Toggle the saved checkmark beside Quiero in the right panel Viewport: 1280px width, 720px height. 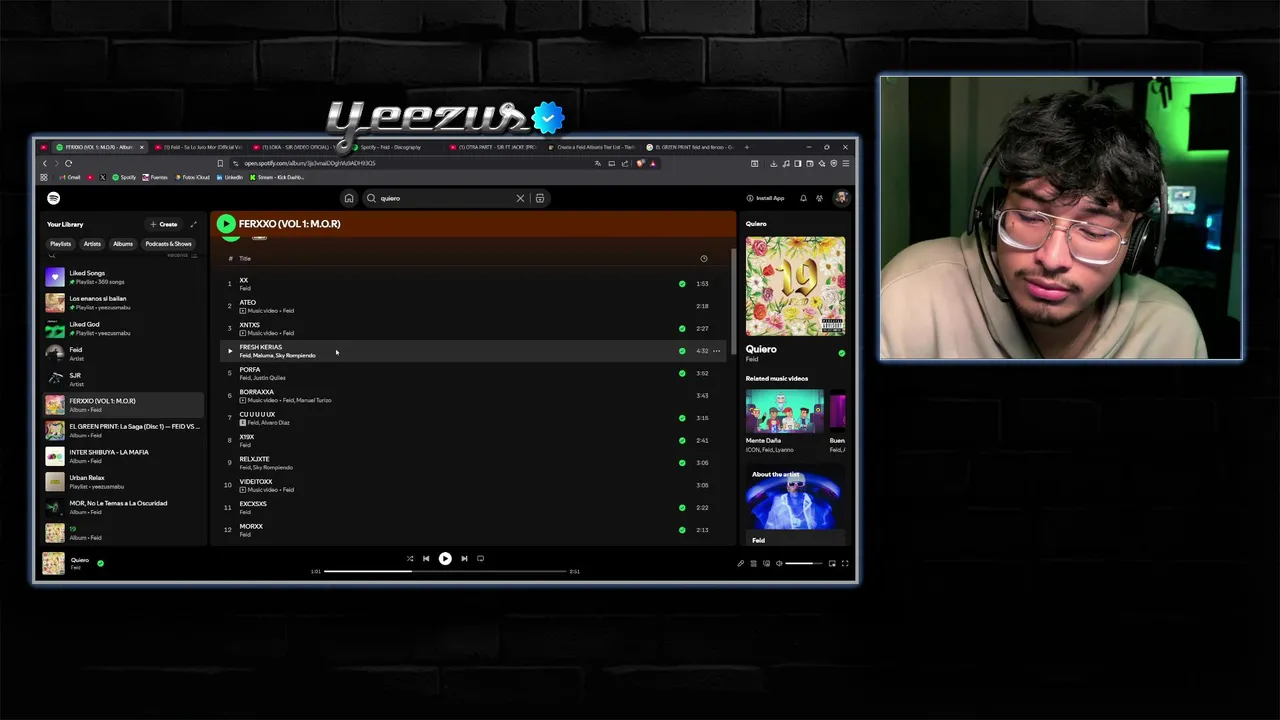pos(841,353)
